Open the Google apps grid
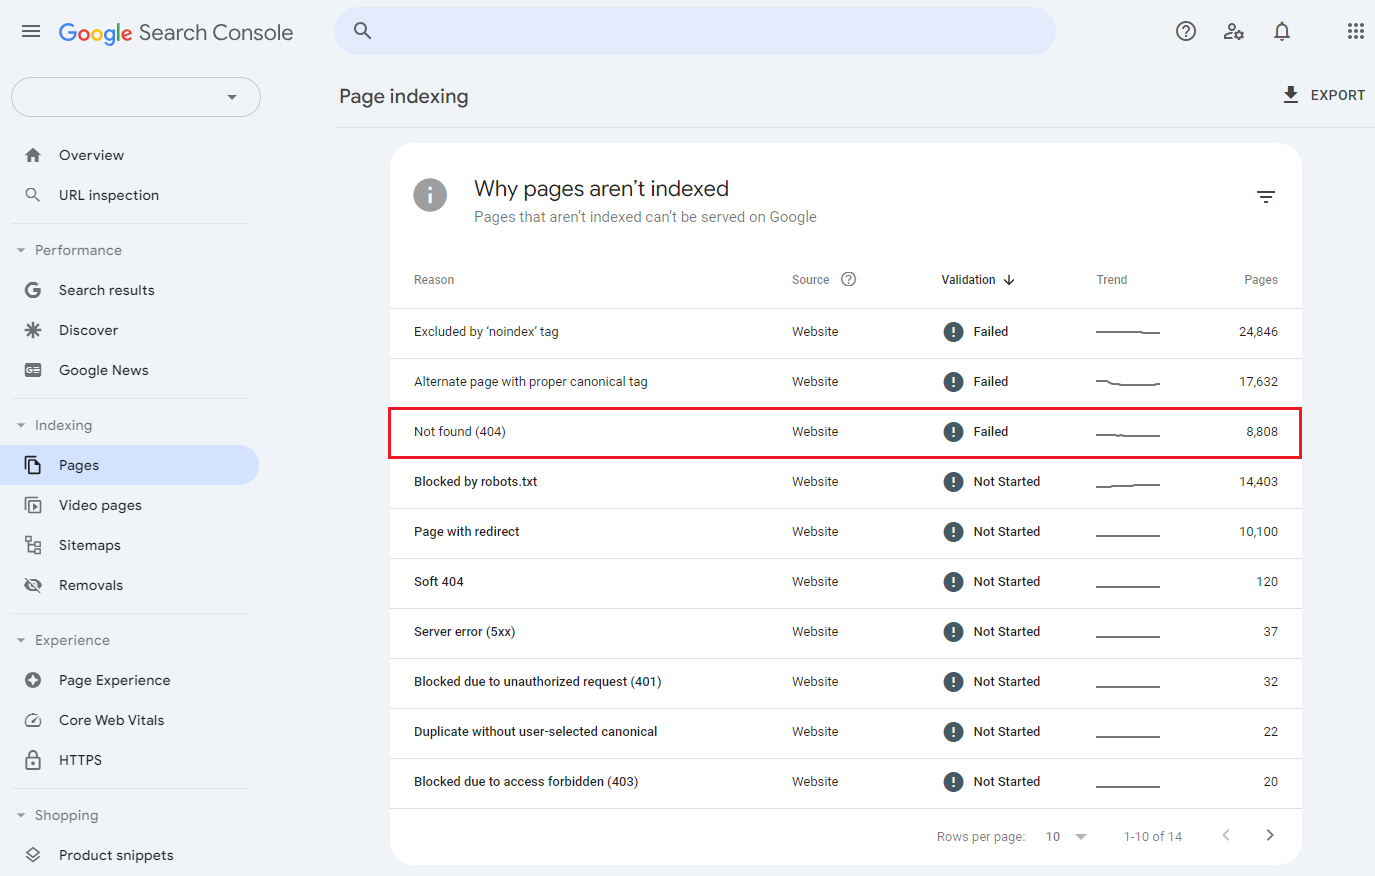The image size is (1375, 876). (x=1356, y=31)
